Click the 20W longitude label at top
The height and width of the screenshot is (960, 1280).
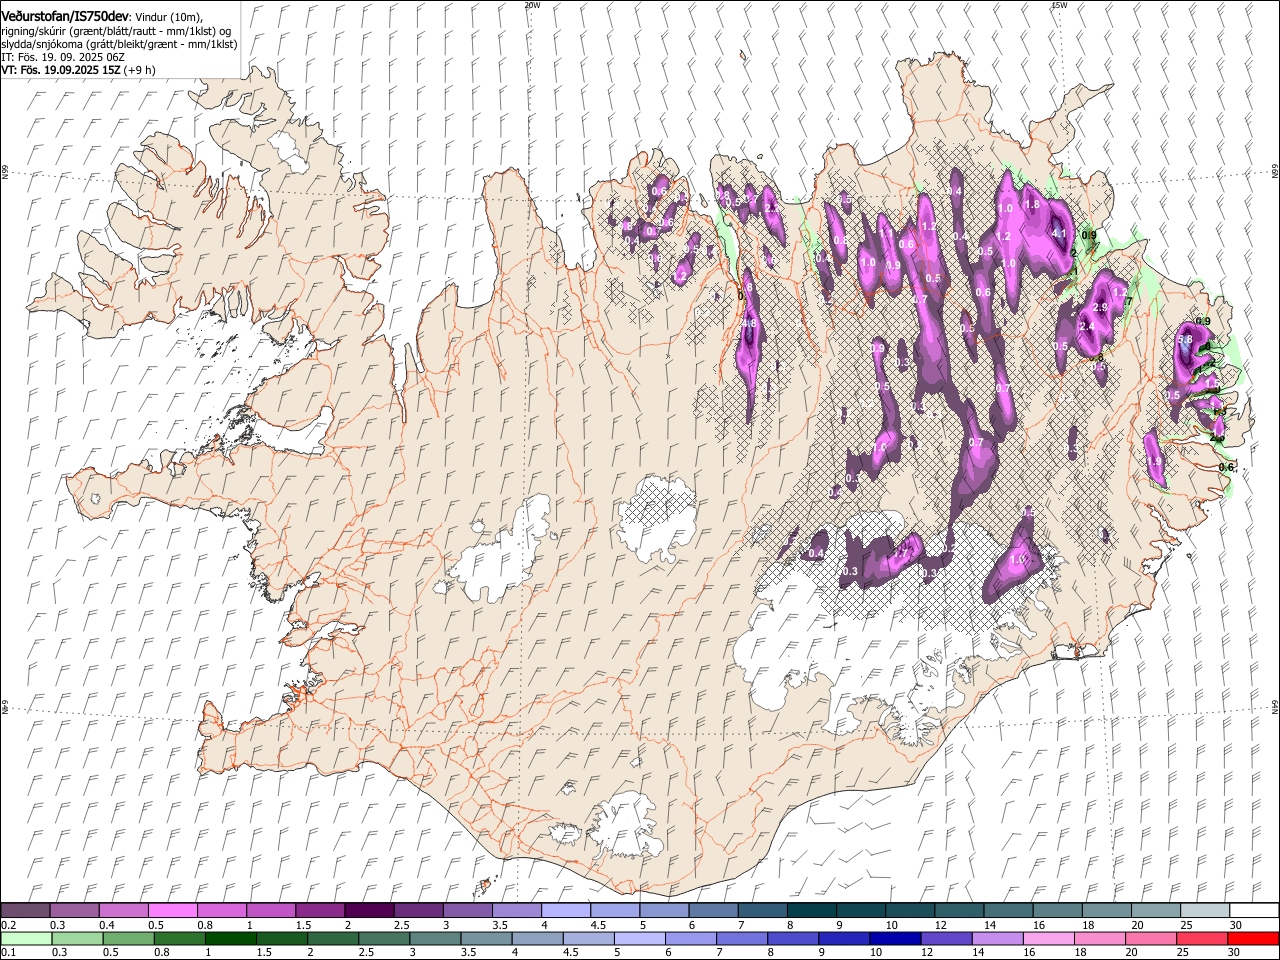(532, 5)
